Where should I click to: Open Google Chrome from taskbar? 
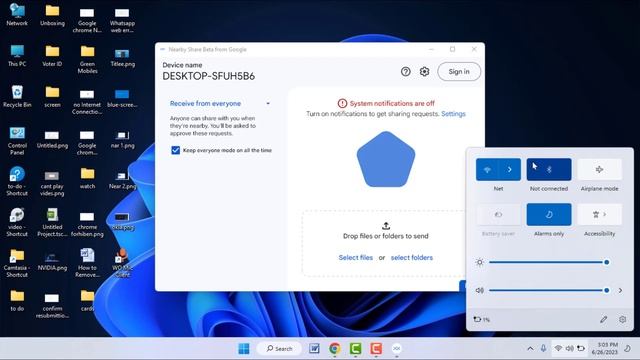(335, 349)
